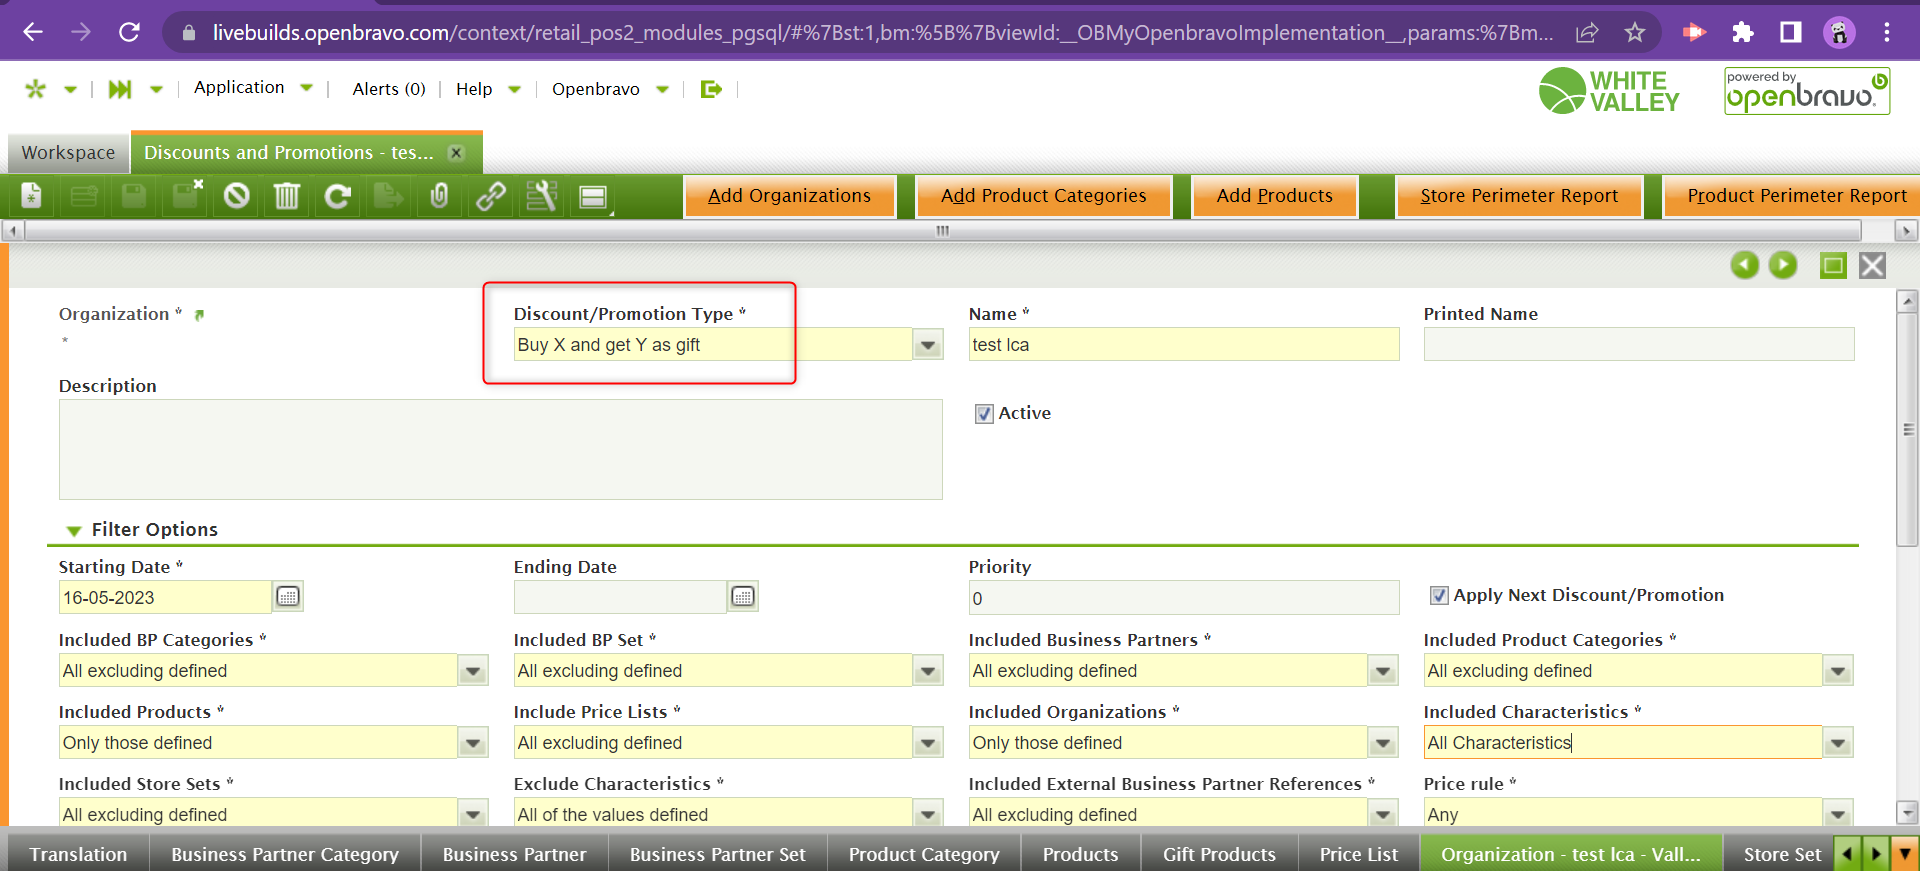Screen dimensions: 1920x871
Task: Click the green logout icon in menu bar
Action: pyautogui.click(x=711, y=89)
